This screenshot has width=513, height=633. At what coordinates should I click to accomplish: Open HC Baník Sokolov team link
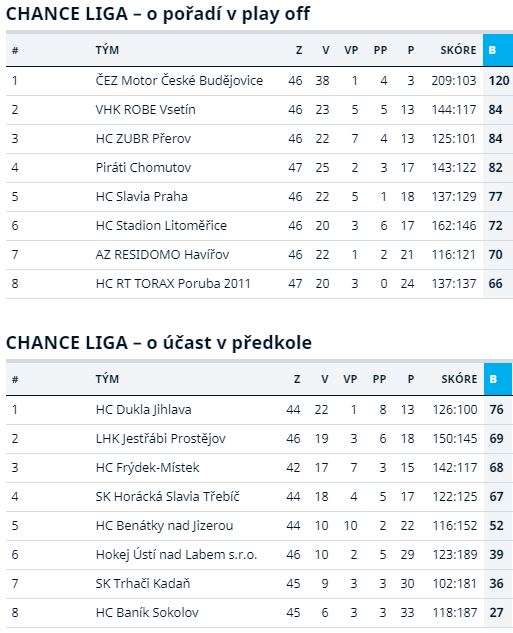click(147, 613)
